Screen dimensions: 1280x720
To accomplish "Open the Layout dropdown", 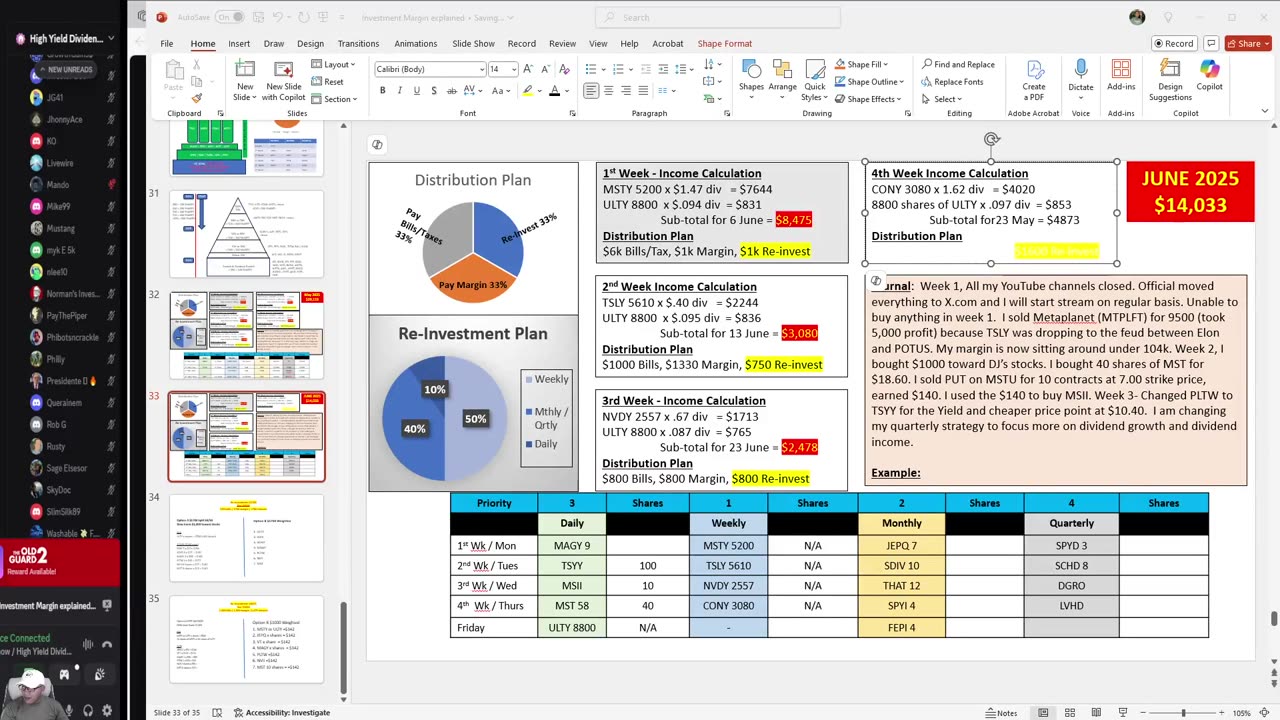I will 333,65.
